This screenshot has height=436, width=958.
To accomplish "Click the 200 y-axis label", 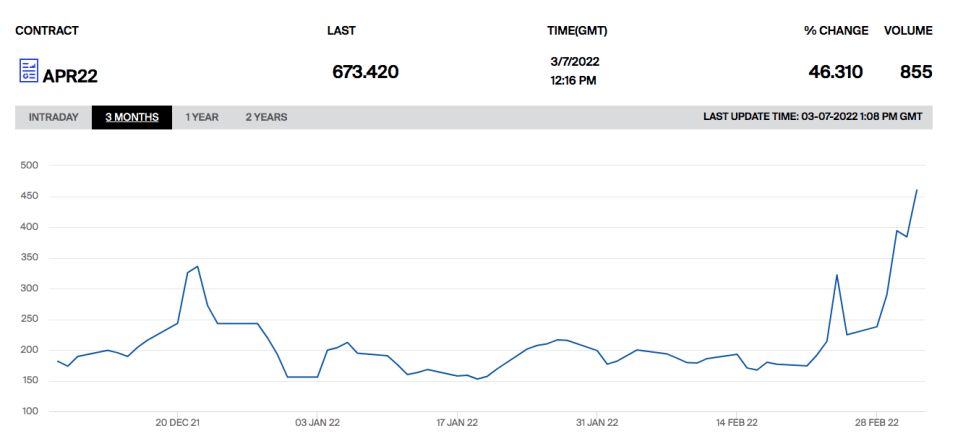I will click(29, 351).
